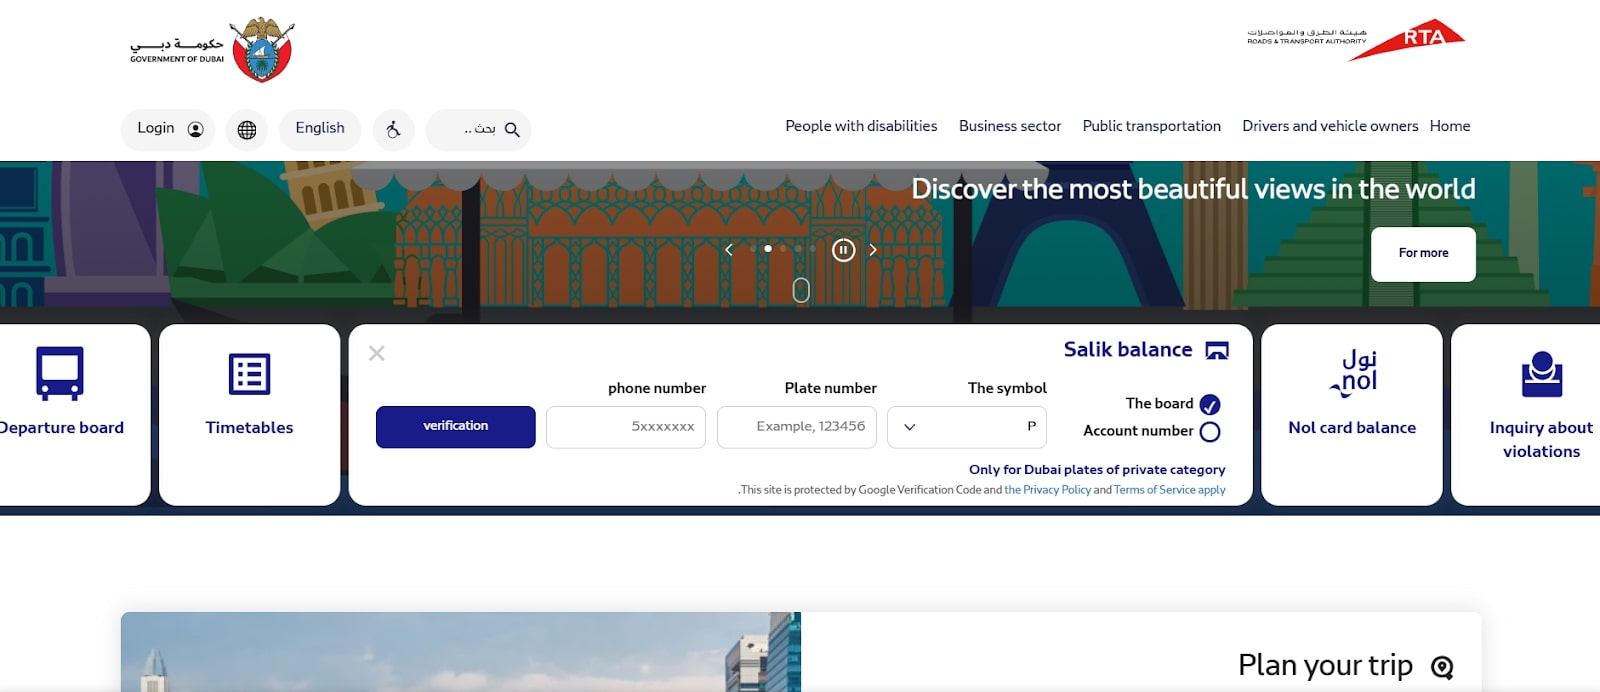Click the RTA logo
Viewport: 1600px width, 692px height.
pos(1356,40)
